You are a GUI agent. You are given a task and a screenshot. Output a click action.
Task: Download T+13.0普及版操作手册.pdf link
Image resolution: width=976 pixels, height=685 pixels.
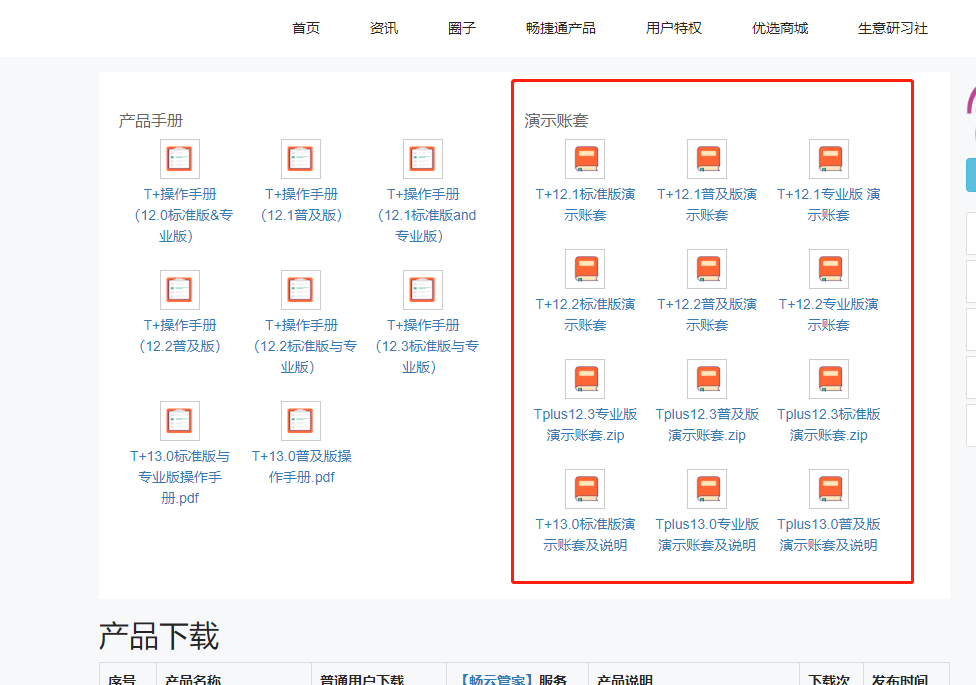tap(301, 466)
